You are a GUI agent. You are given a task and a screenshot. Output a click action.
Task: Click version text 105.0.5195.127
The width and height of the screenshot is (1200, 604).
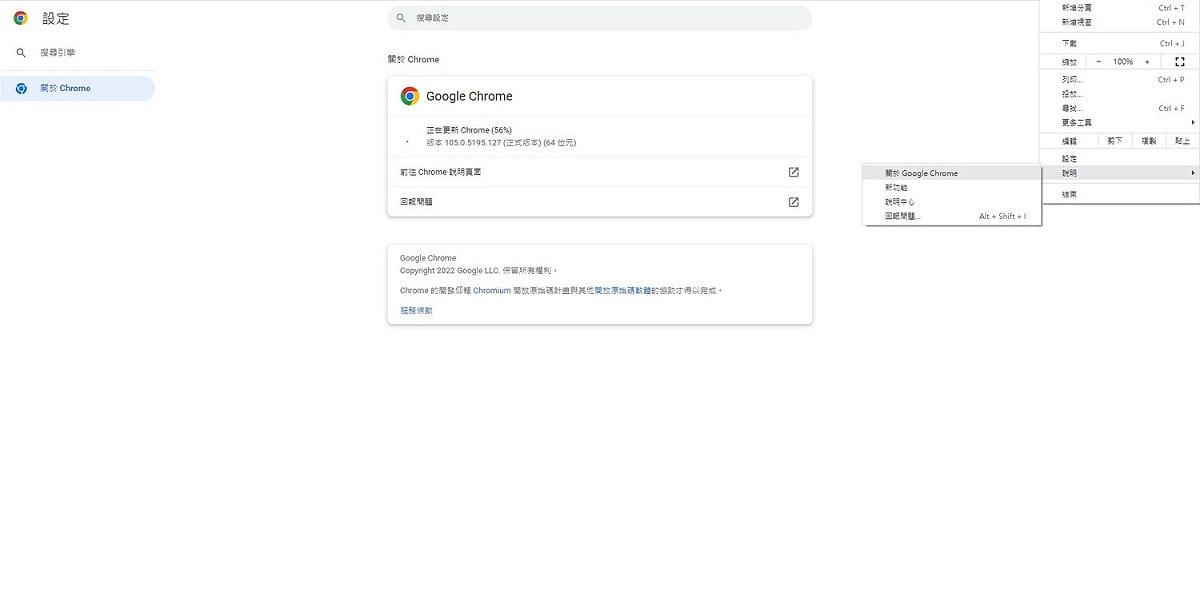point(501,143)
